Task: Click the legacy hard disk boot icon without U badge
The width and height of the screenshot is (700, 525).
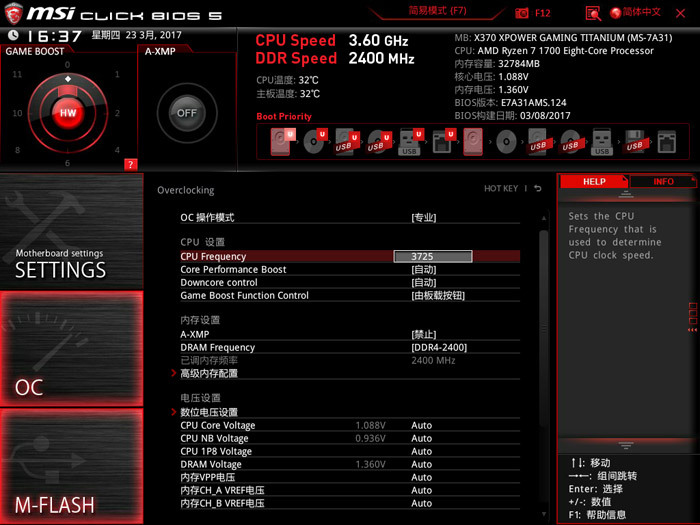Action: tap(473, 142)
